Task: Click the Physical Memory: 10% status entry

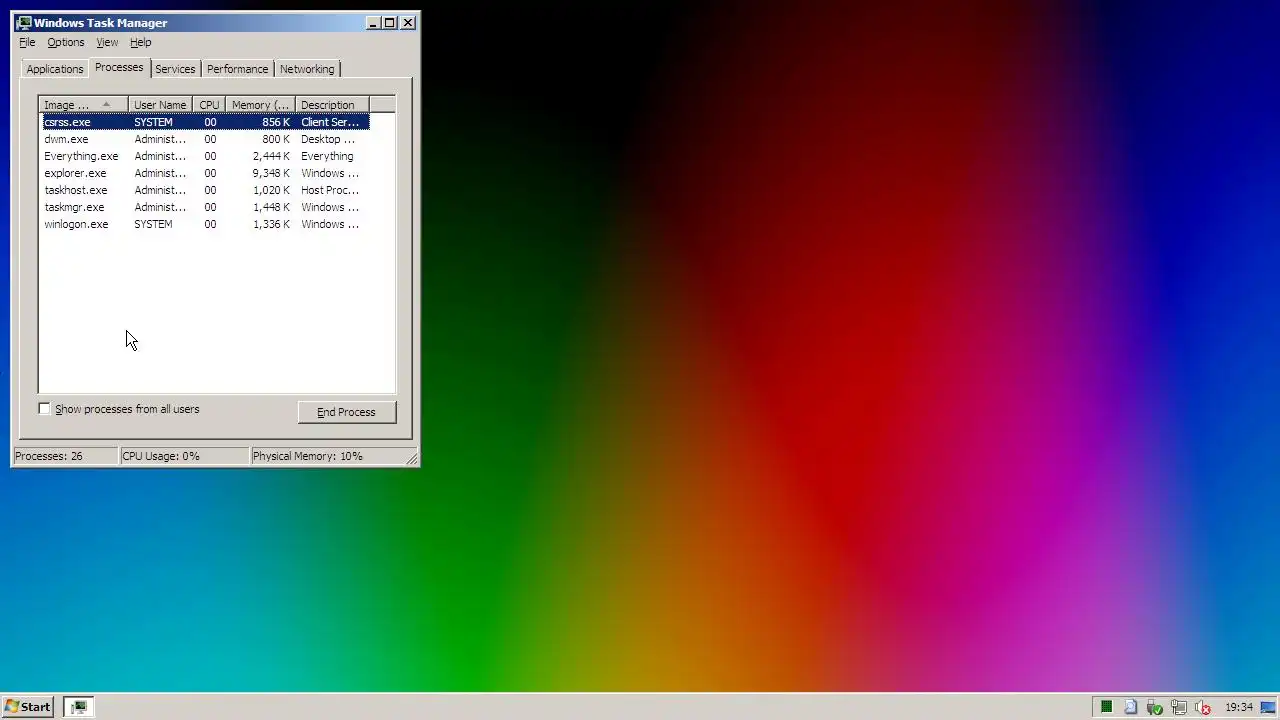Action: coord(327,456)
